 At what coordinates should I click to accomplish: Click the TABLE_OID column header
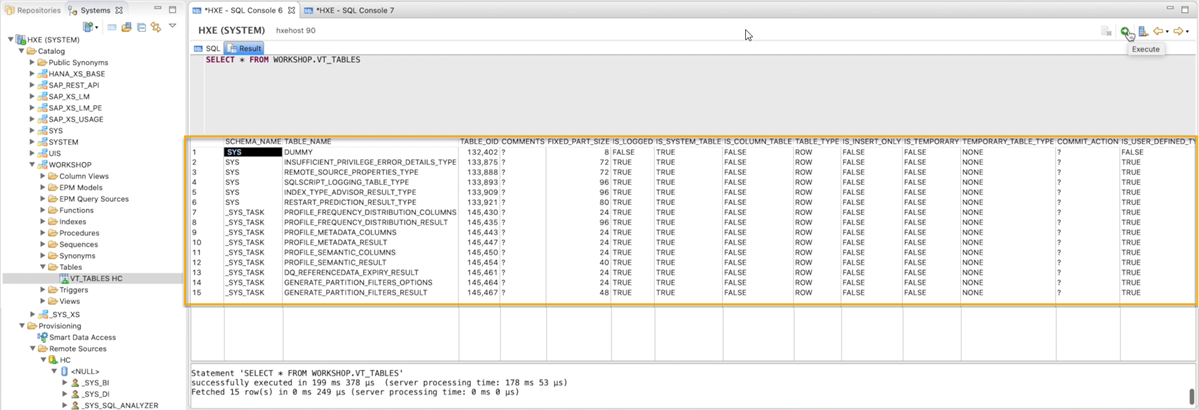[x=479, y=142]
